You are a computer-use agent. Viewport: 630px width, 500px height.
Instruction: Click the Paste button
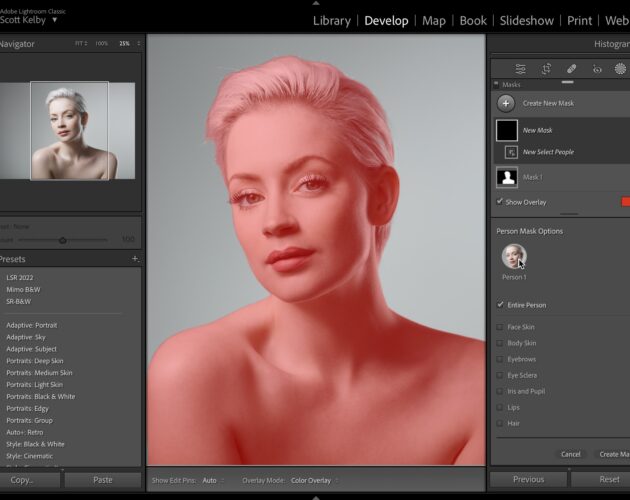pos(103,480)
